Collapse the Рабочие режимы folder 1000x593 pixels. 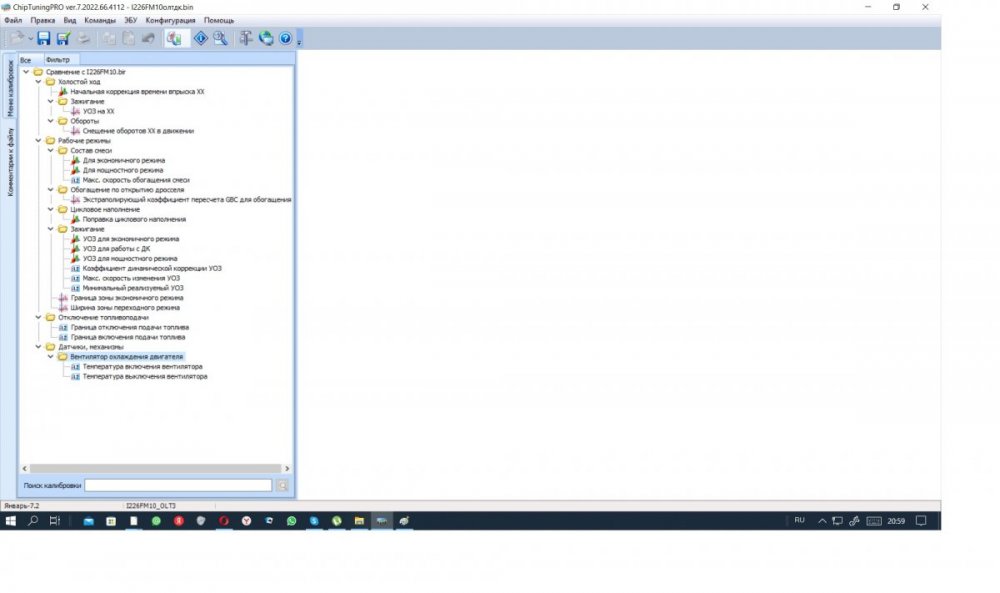click(x=38, y=141)
